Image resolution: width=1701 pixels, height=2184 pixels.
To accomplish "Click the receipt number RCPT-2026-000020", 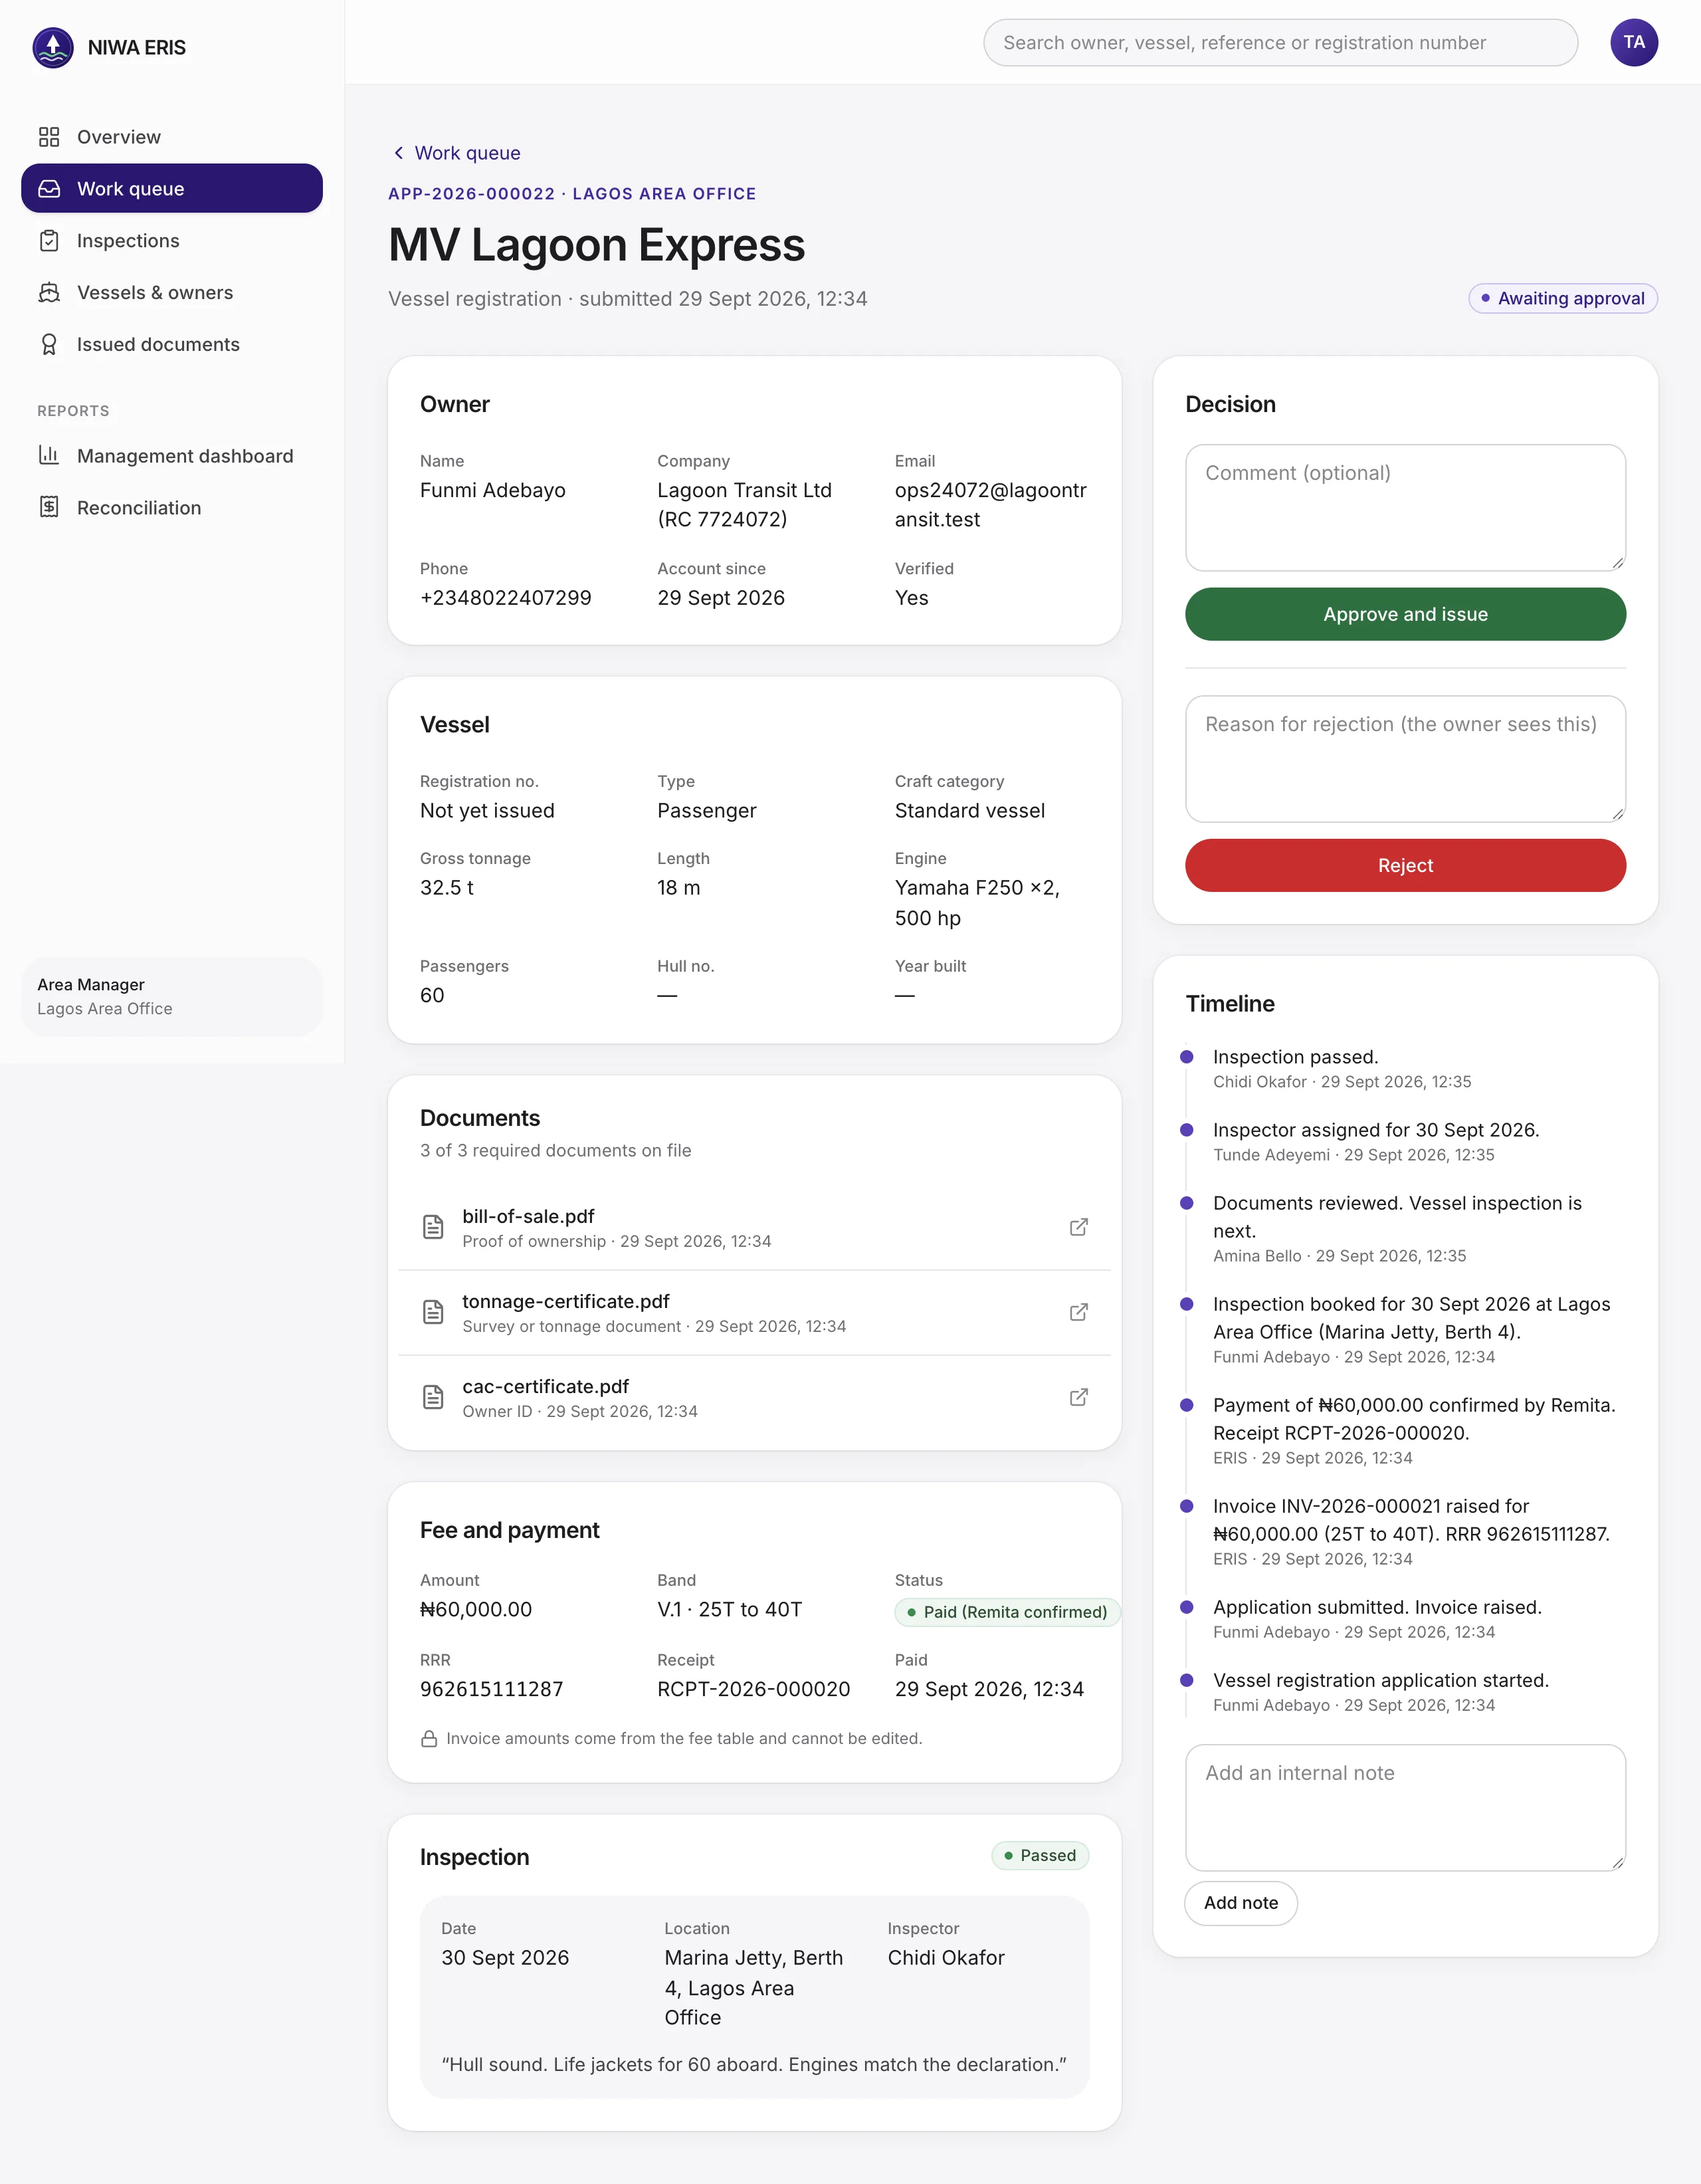I will [x=753, y=1689].
